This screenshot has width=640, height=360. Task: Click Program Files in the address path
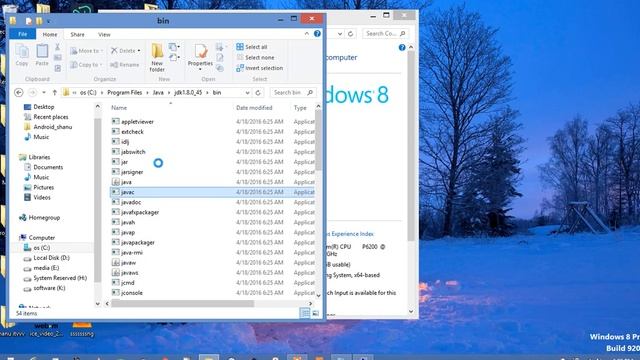pyautogui.click(x=124, y=93)
